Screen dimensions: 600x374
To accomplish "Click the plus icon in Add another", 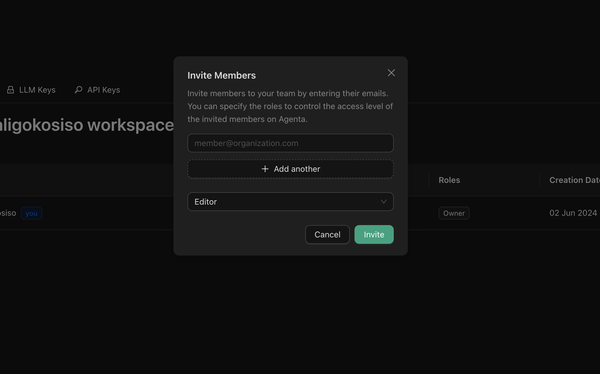I will pyautogui.click(x=265, y=169).
